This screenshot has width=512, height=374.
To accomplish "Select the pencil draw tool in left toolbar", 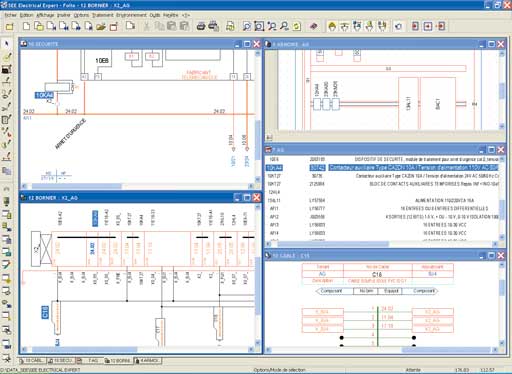I will click(6, 56).
